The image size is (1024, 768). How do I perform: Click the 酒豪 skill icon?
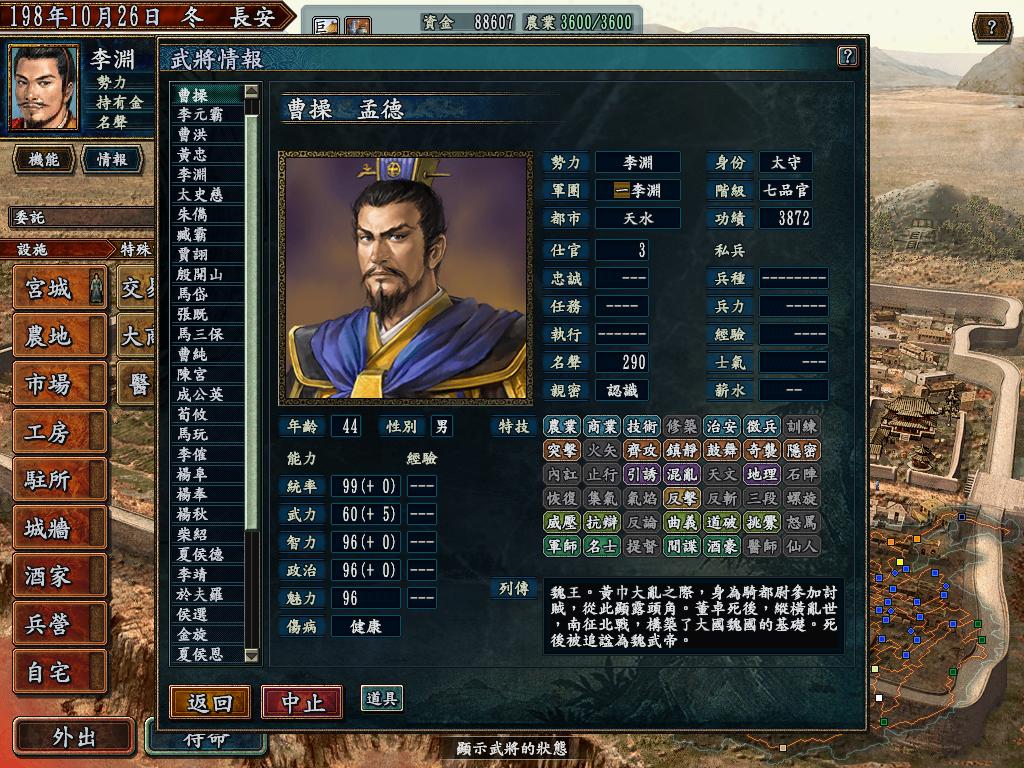click(722, 546)
